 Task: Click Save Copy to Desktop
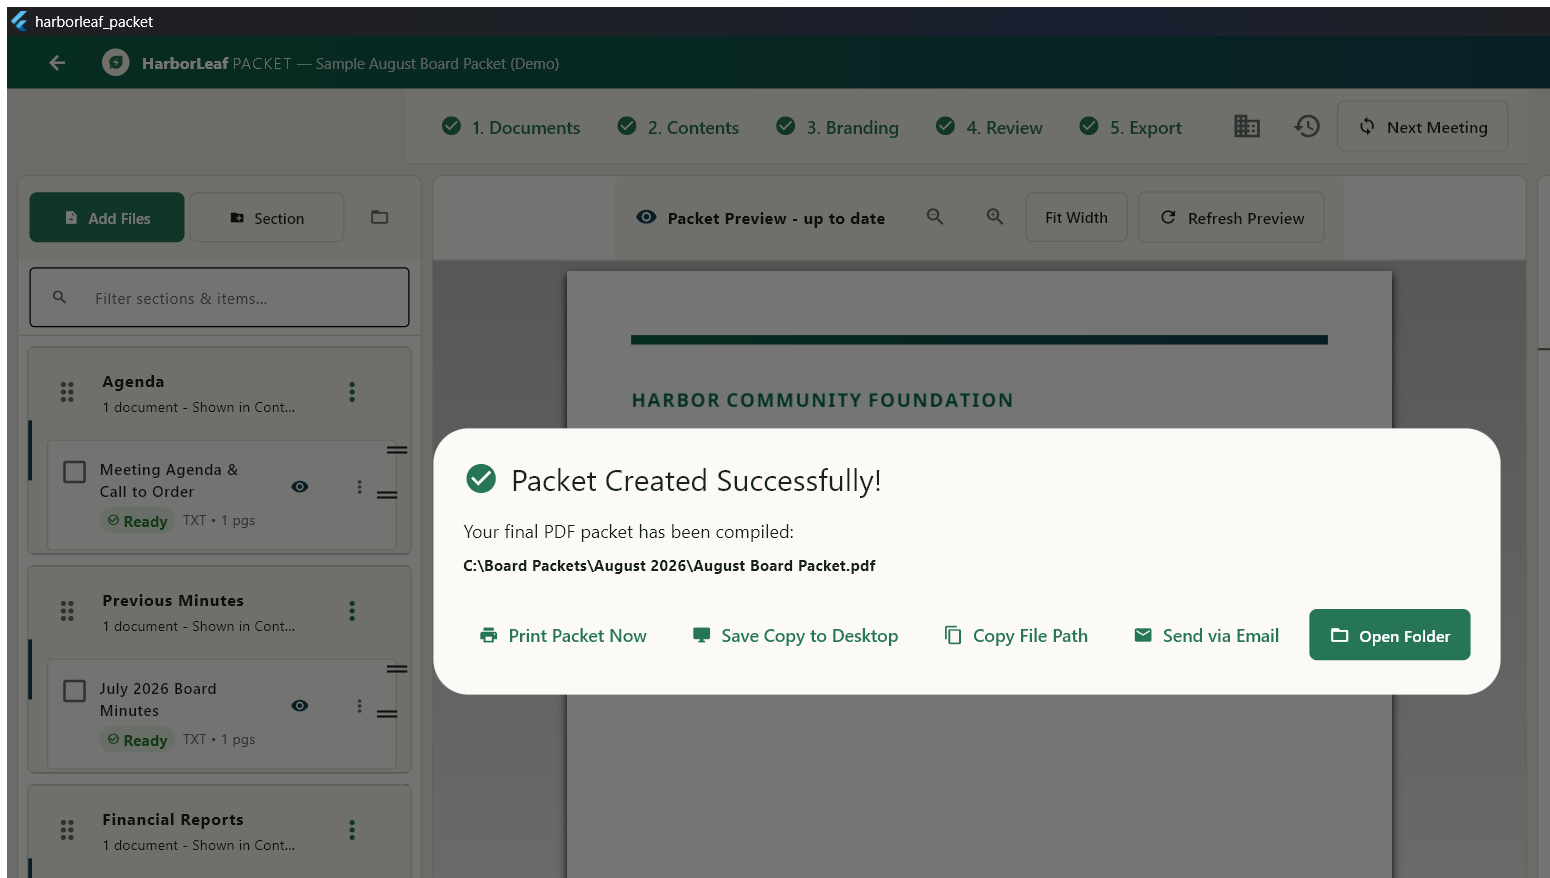point(795,635)
